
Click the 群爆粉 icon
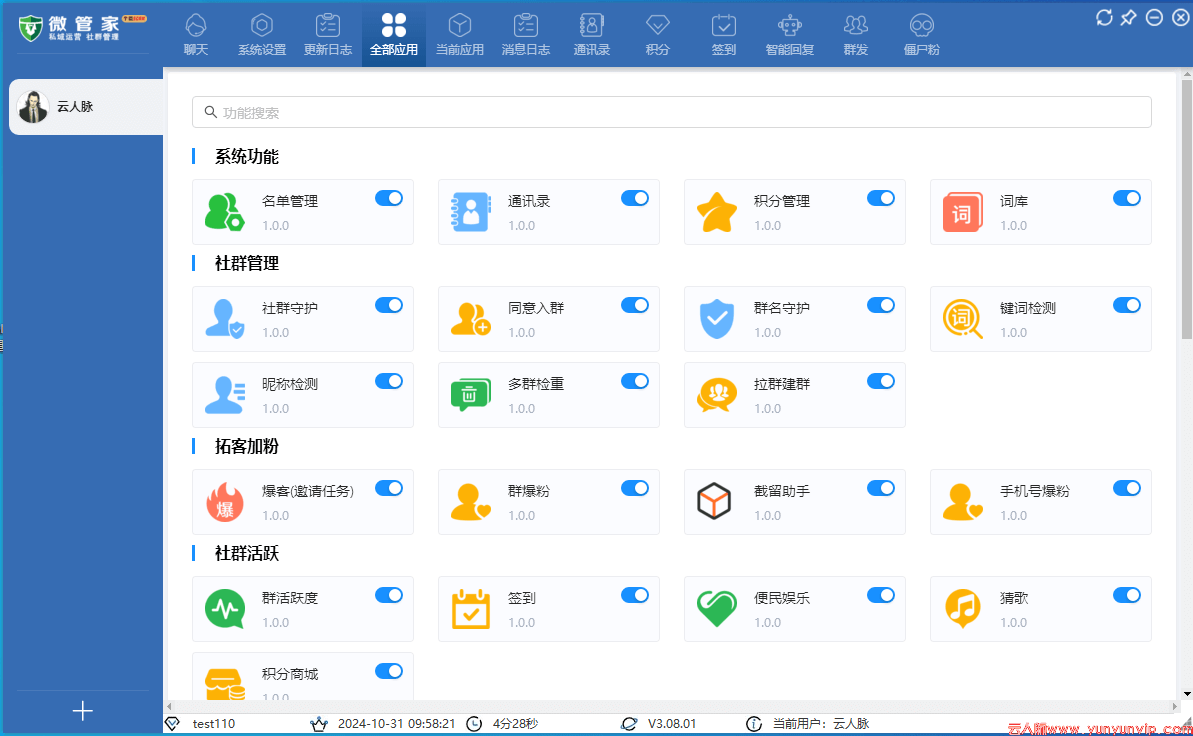[x=470, y=502]
